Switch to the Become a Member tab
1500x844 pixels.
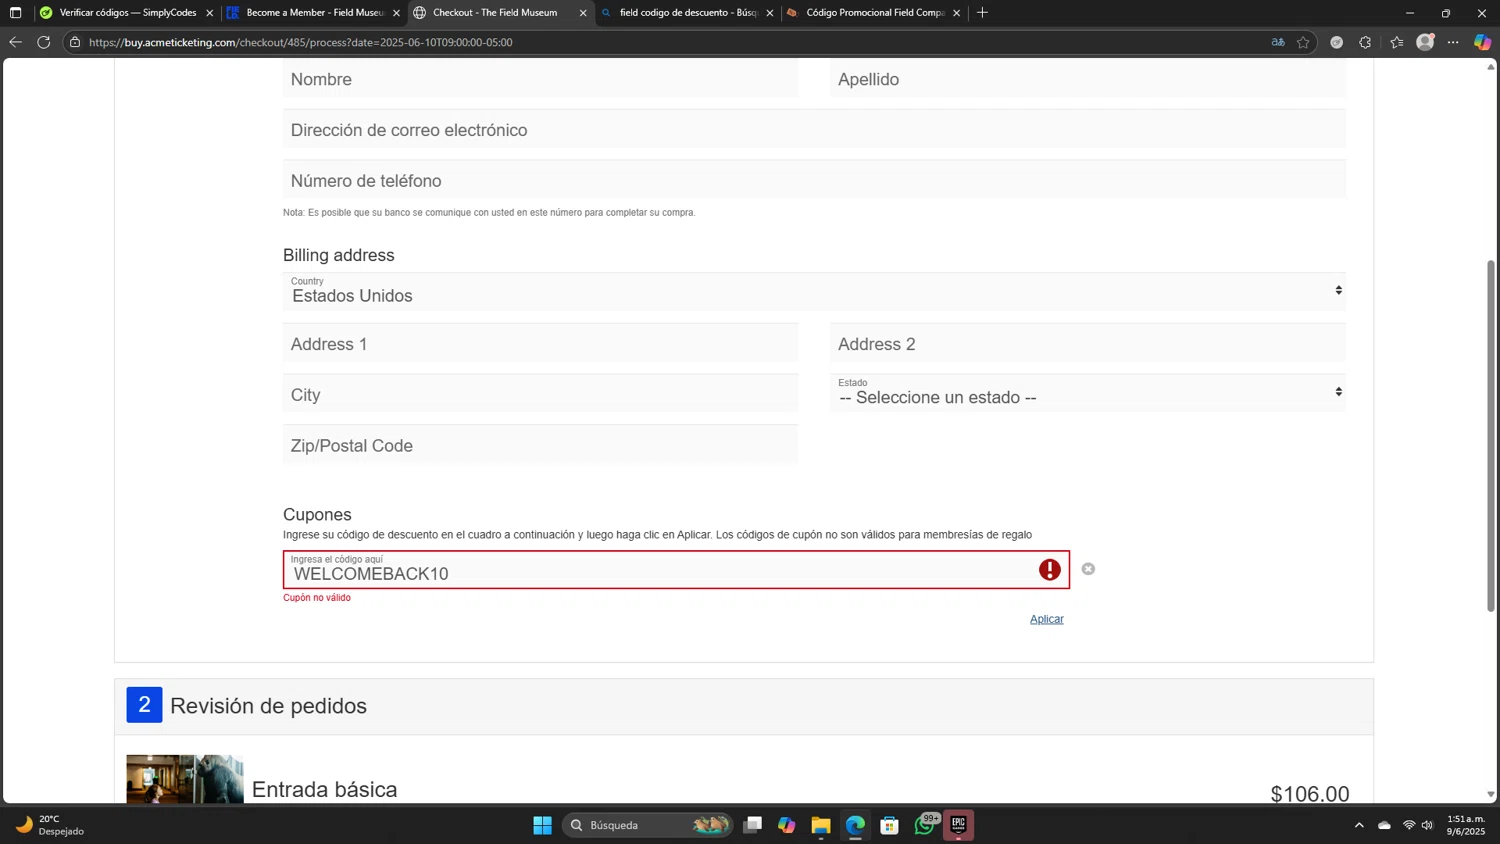point(314,13)
